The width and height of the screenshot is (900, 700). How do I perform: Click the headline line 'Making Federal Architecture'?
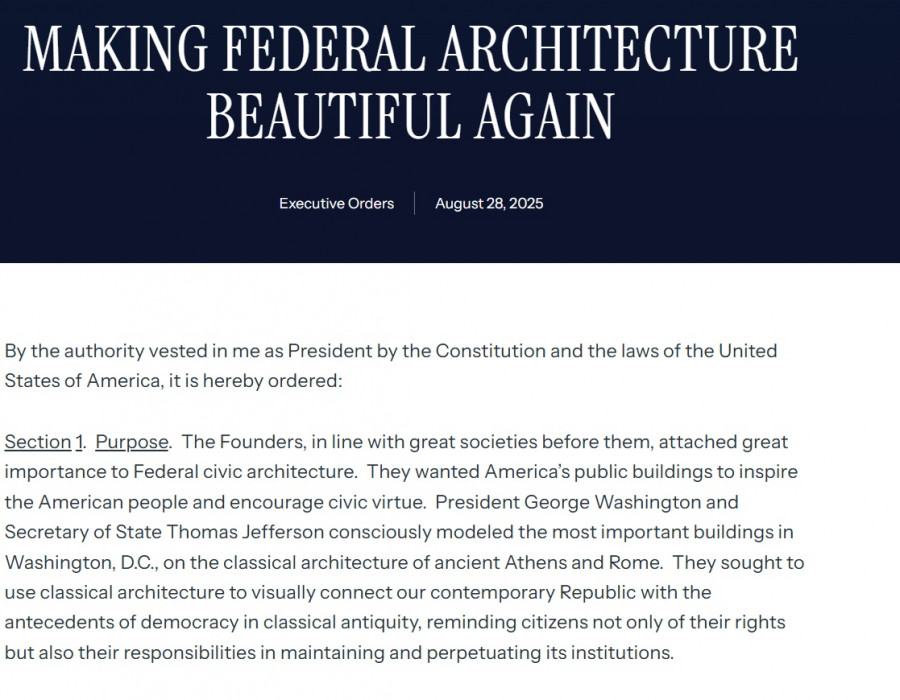(x=410, y=50)
